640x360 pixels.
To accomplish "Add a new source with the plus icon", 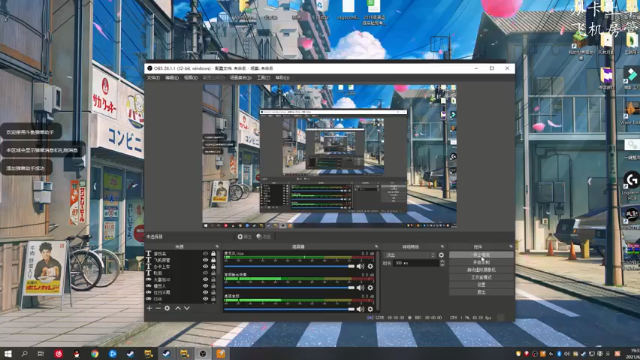I will (149, 309).
